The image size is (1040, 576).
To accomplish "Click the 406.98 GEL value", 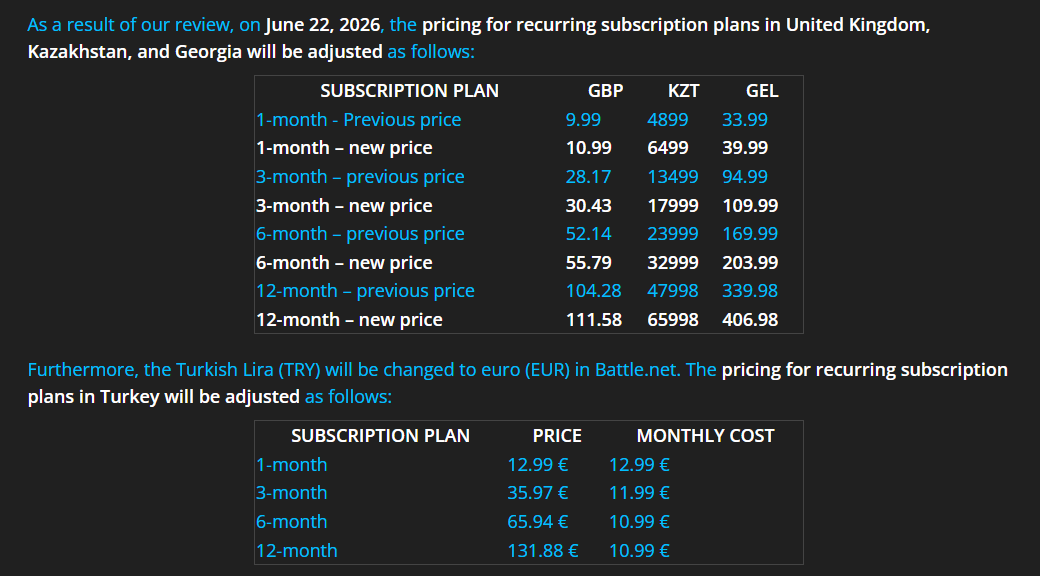I will [x=750, y=320].
